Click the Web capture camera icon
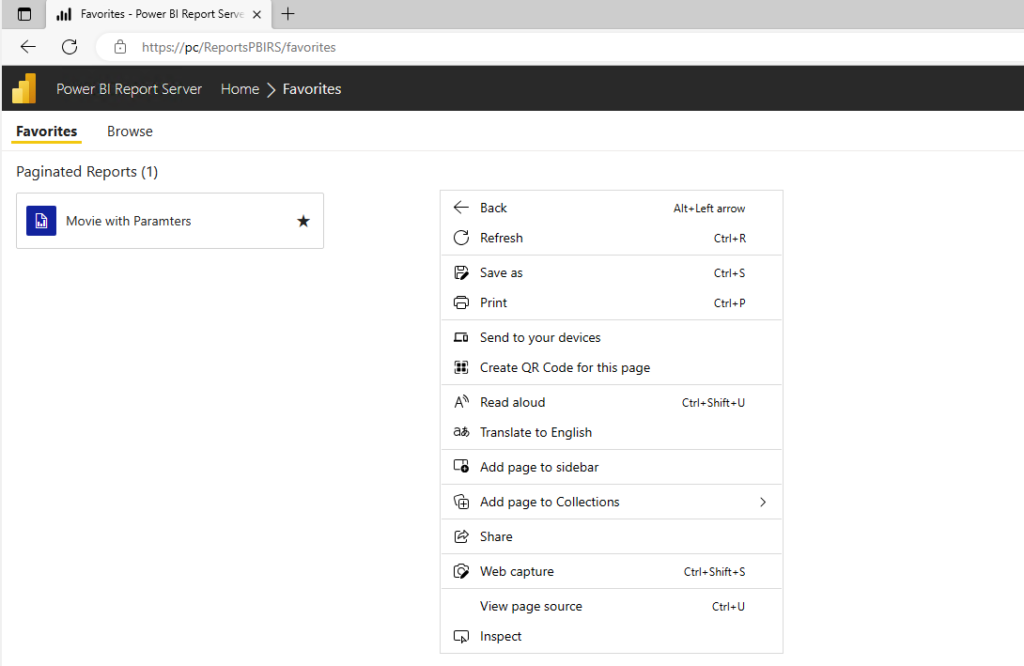Image resolution: width=1024 pixels, height=666 pixels. 461,571
